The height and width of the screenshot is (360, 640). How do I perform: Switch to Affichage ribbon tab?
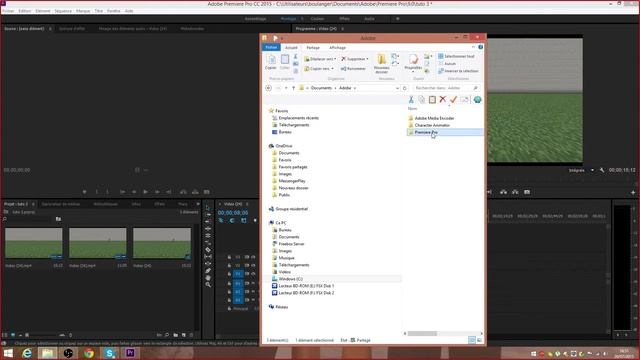[x=337, y=48]
